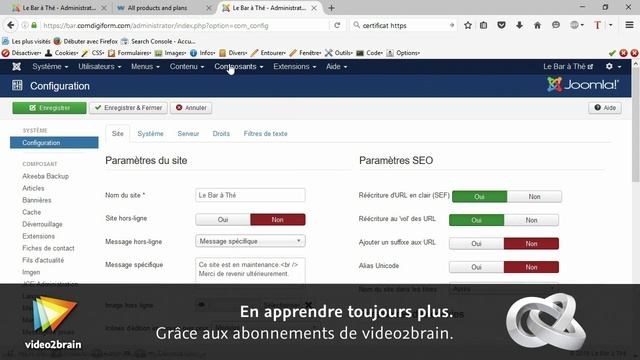Open the bookmarks list clipboard icon
640x360 pixels.
[x=484, y=25]
